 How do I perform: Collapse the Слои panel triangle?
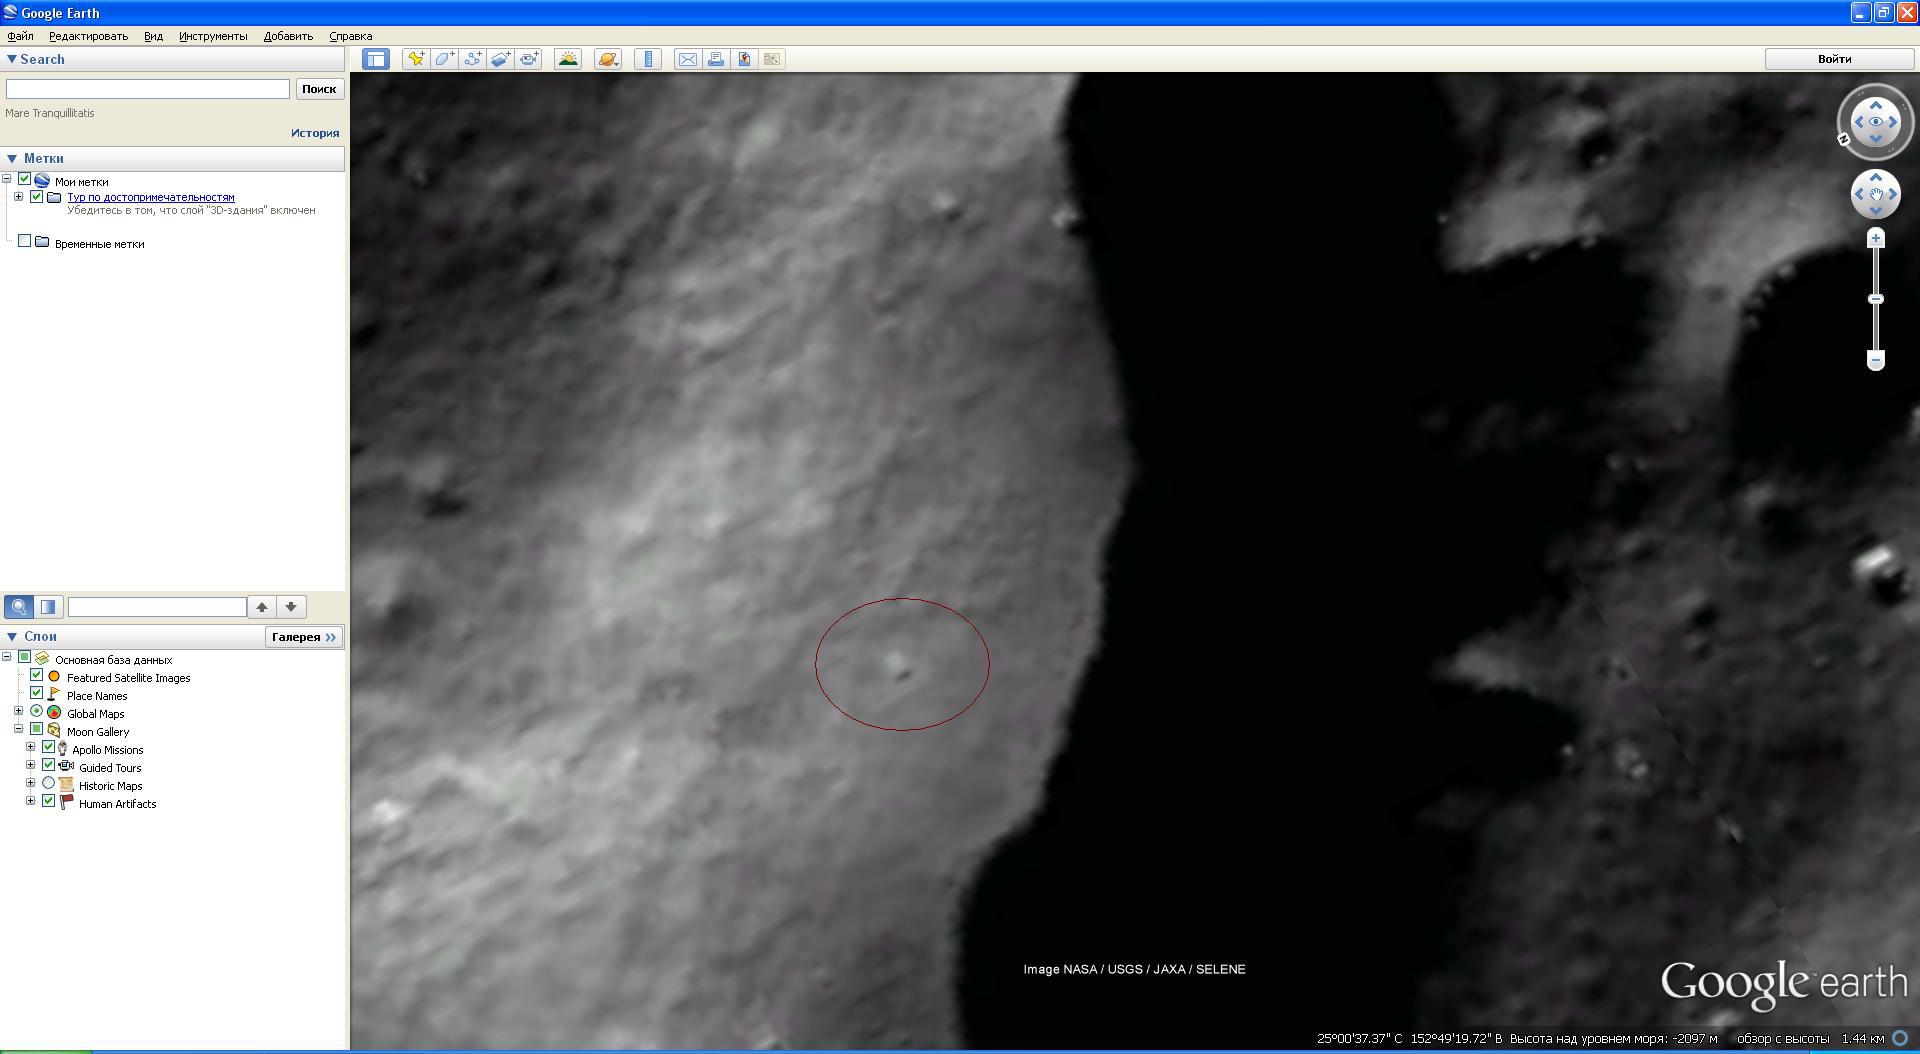click(x=12, y=636)
